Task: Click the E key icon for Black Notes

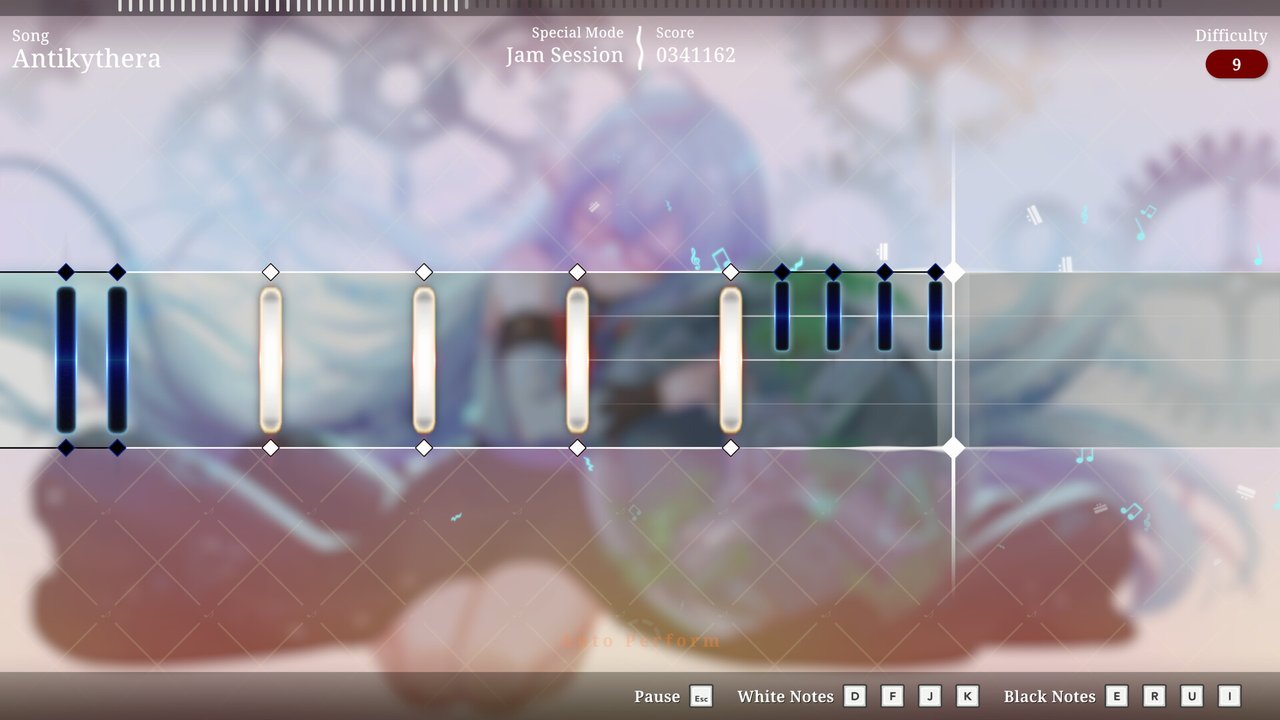Action: [1116, 696]
